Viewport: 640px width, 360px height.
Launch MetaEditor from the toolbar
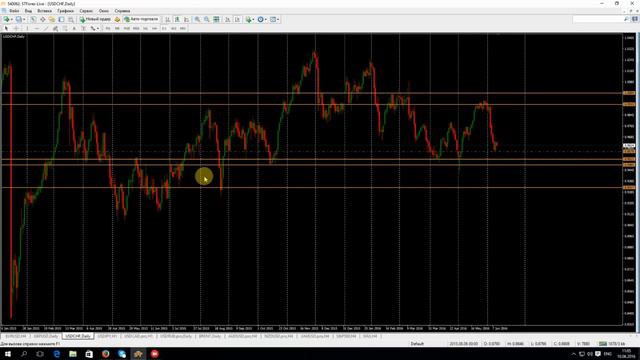pyautogui.click(x=118, y=19)
